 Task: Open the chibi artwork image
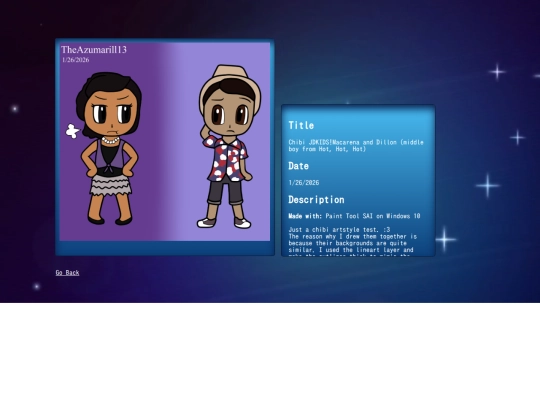point(165,142)
